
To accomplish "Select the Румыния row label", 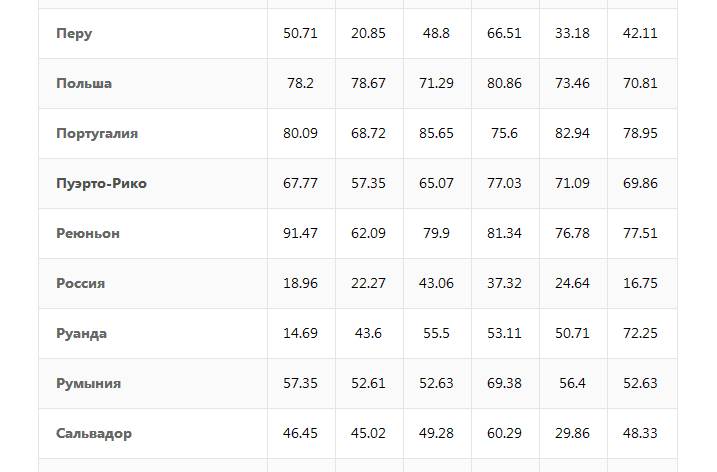I will [x=88, y=383].
